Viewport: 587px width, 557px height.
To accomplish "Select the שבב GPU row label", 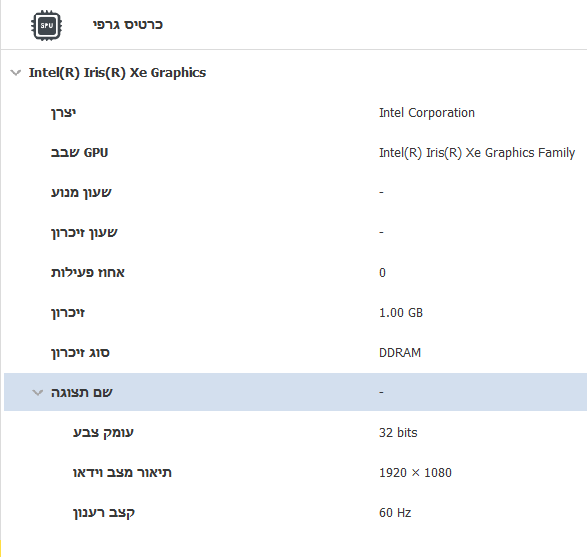I will [x=79, y=152].
